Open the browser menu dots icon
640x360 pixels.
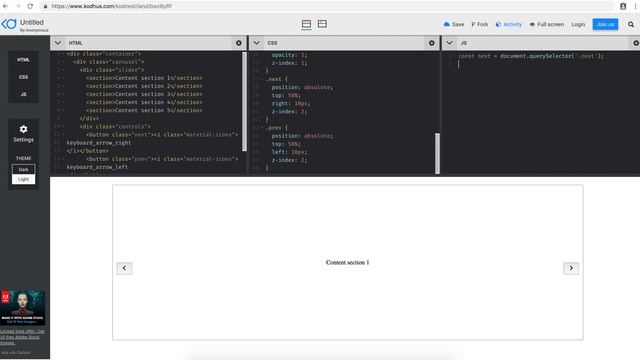tap(636, 6)
